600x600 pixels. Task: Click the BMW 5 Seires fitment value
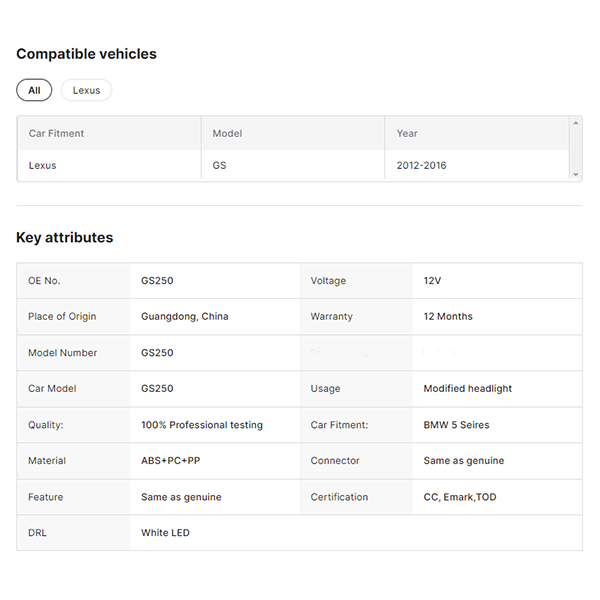coord(456,425)
